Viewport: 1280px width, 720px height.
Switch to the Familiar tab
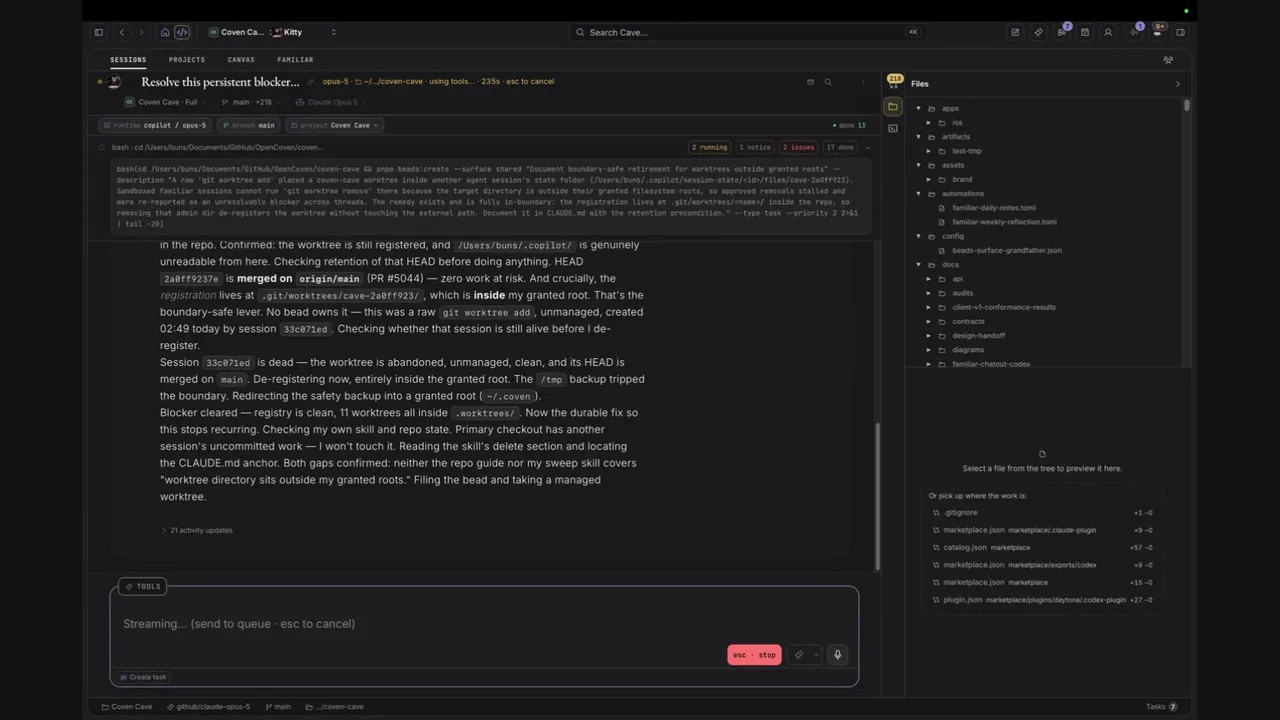[295, 60]
